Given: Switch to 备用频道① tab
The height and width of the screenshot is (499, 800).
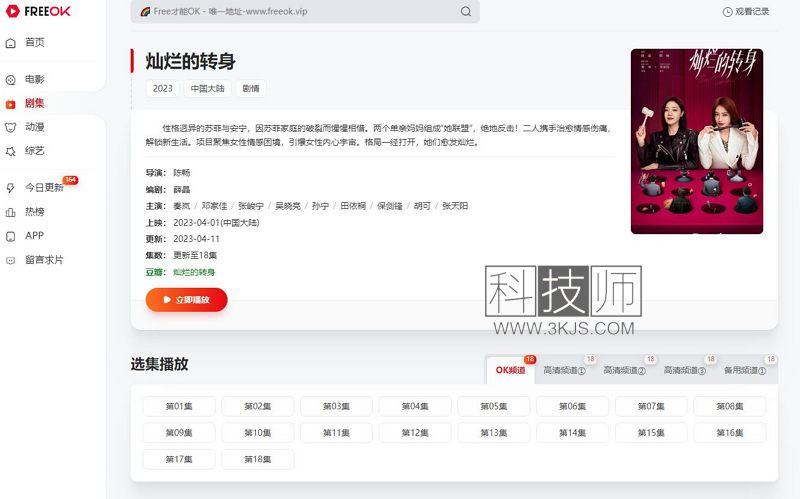Looking at the screenshot, I should (x=745, y=370).
